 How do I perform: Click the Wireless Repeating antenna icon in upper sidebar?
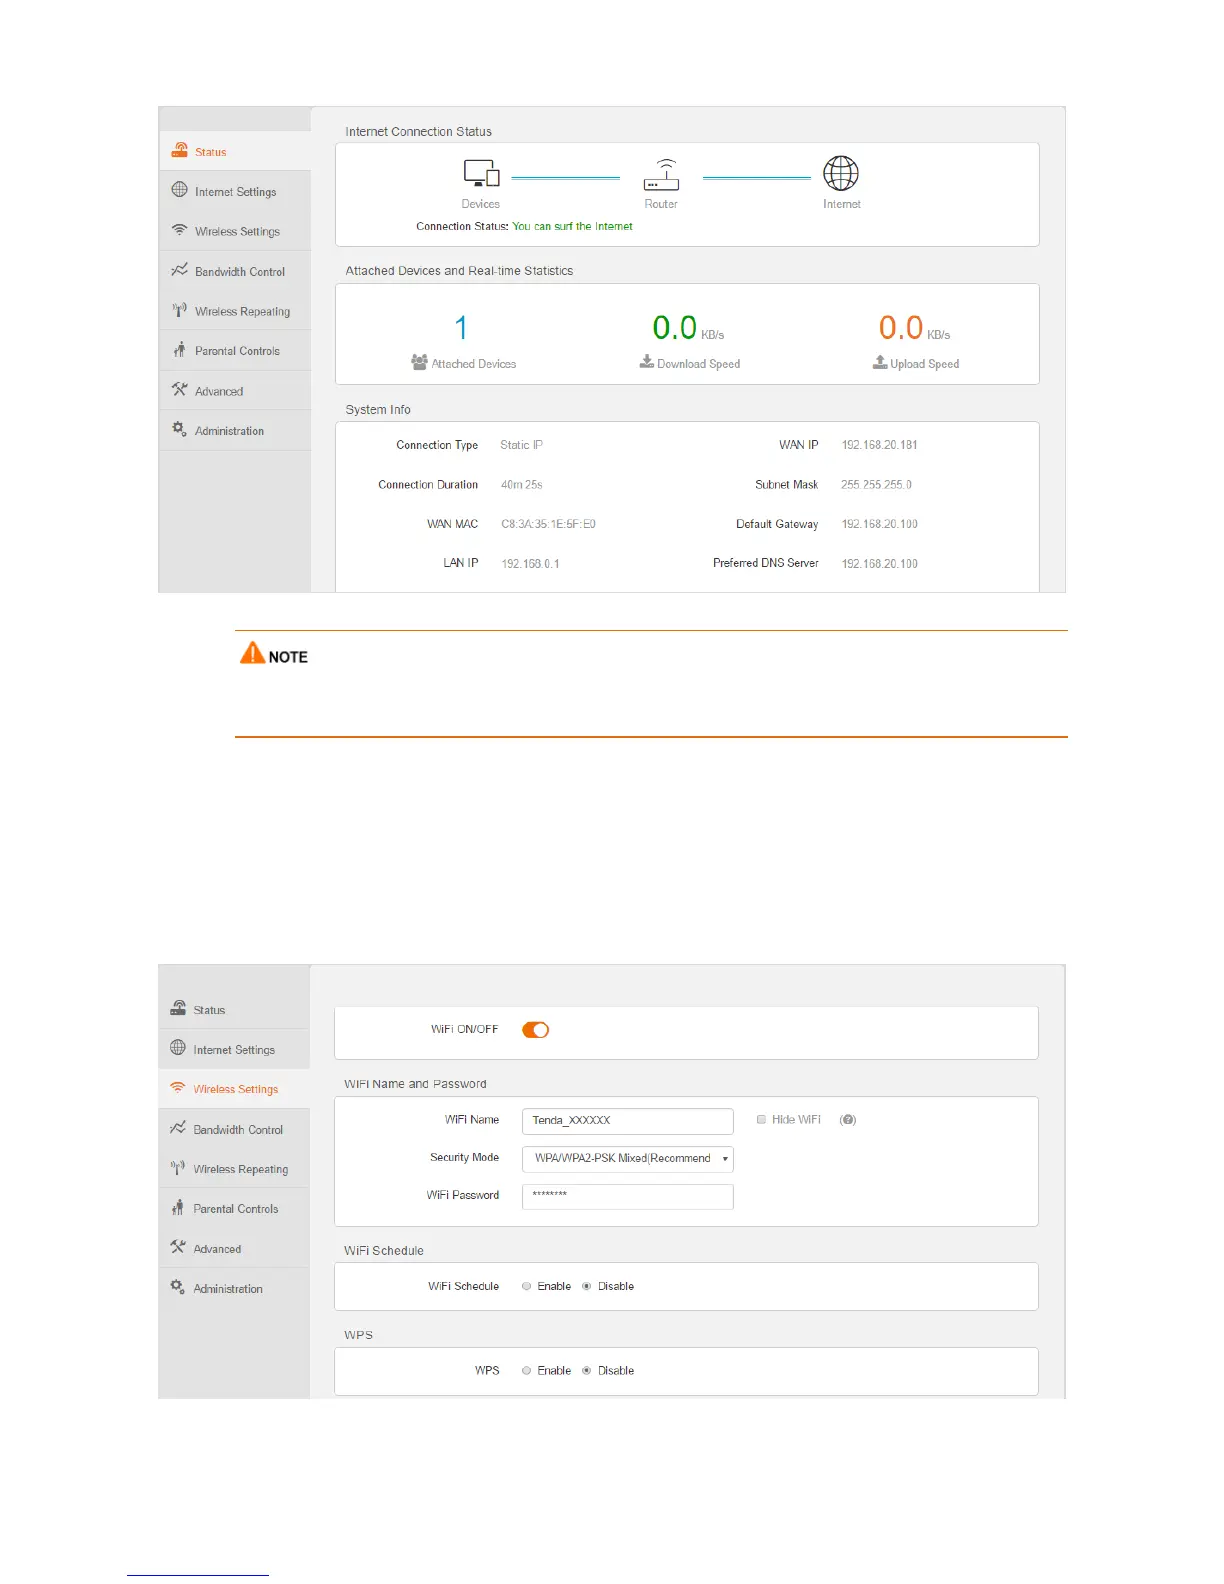[180, 310]
